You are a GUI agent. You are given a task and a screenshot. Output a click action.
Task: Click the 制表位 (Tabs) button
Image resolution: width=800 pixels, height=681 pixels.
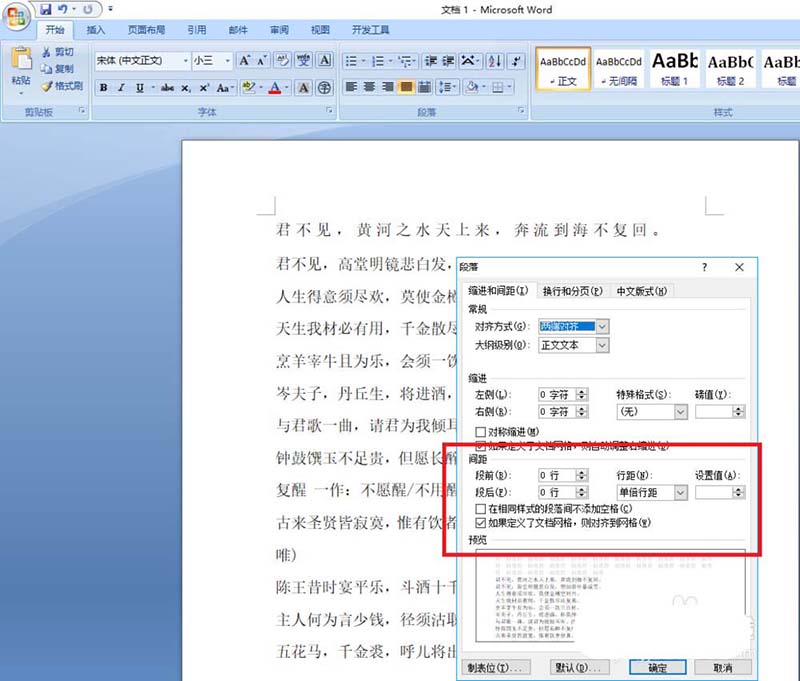[496, 667]
